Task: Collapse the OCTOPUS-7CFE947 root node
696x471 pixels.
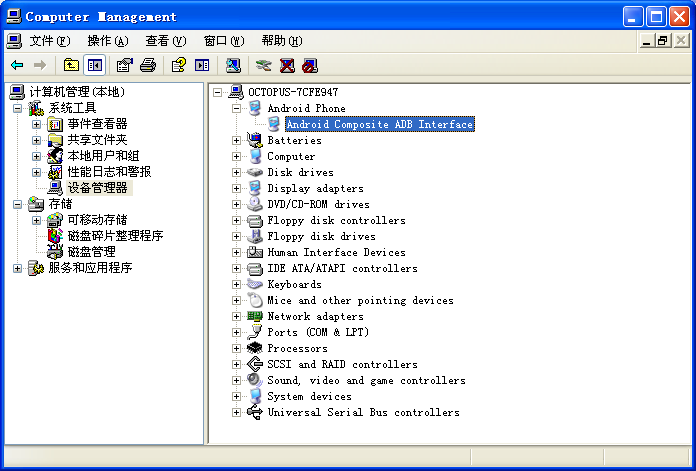Action: tap(217, 92)
